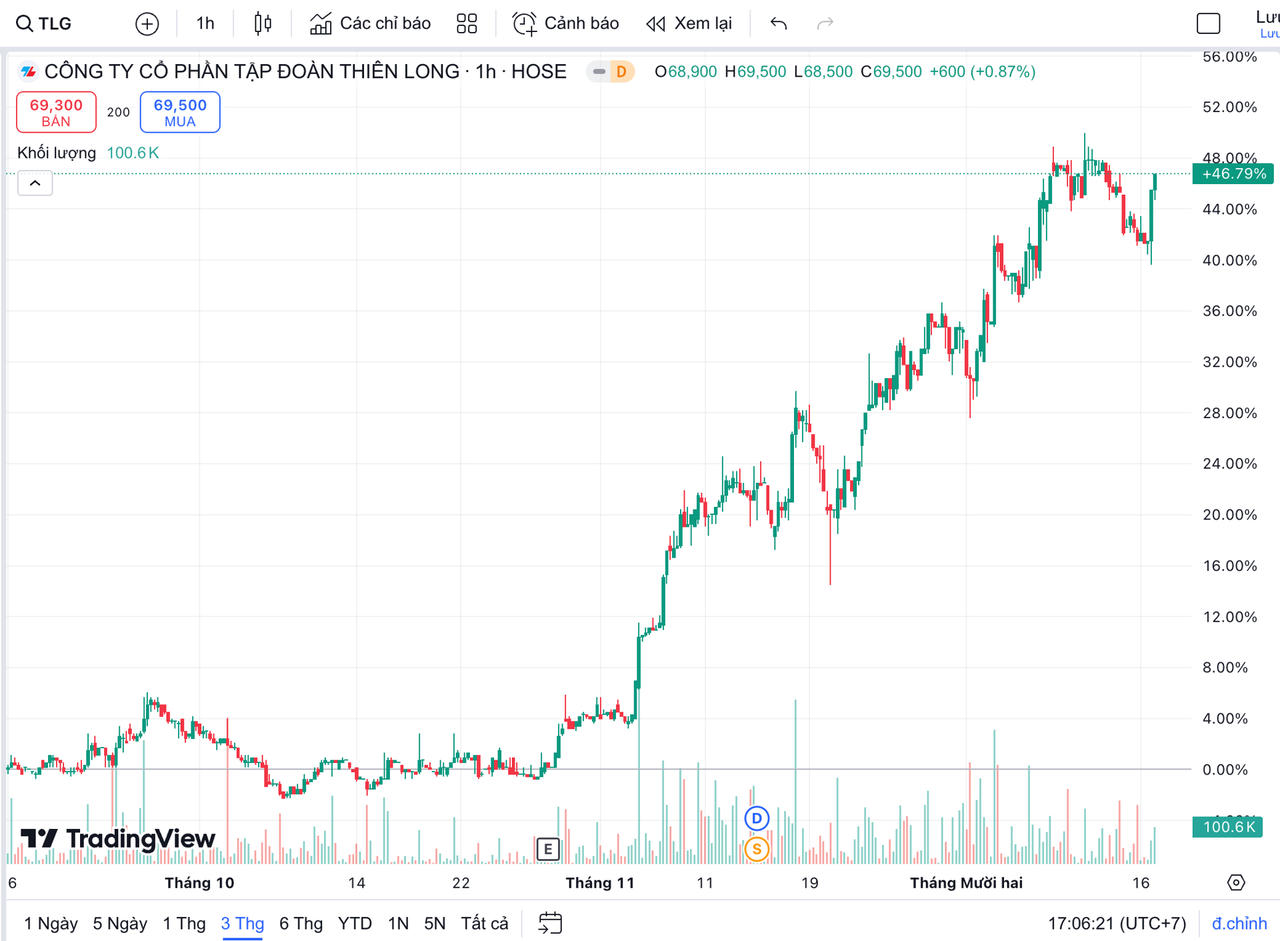The image size is (1280, 941).
Task: Open timezone menu showing 17:06:21 (UTC+7)
Action: pyautogui.click(x=1117, y=923)
